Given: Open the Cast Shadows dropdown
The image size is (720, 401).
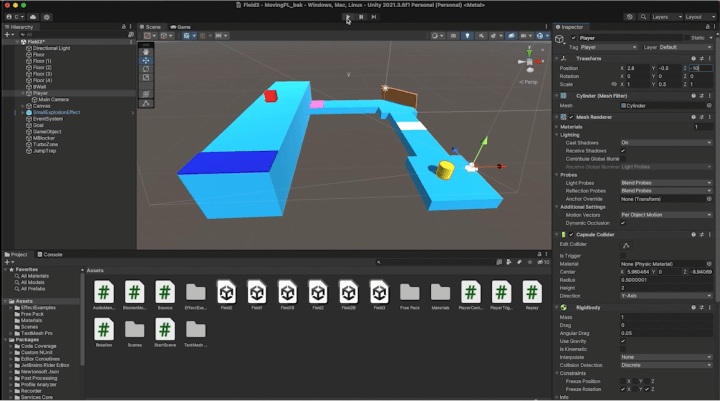Looking at the screenshot, I should point(665,142).
